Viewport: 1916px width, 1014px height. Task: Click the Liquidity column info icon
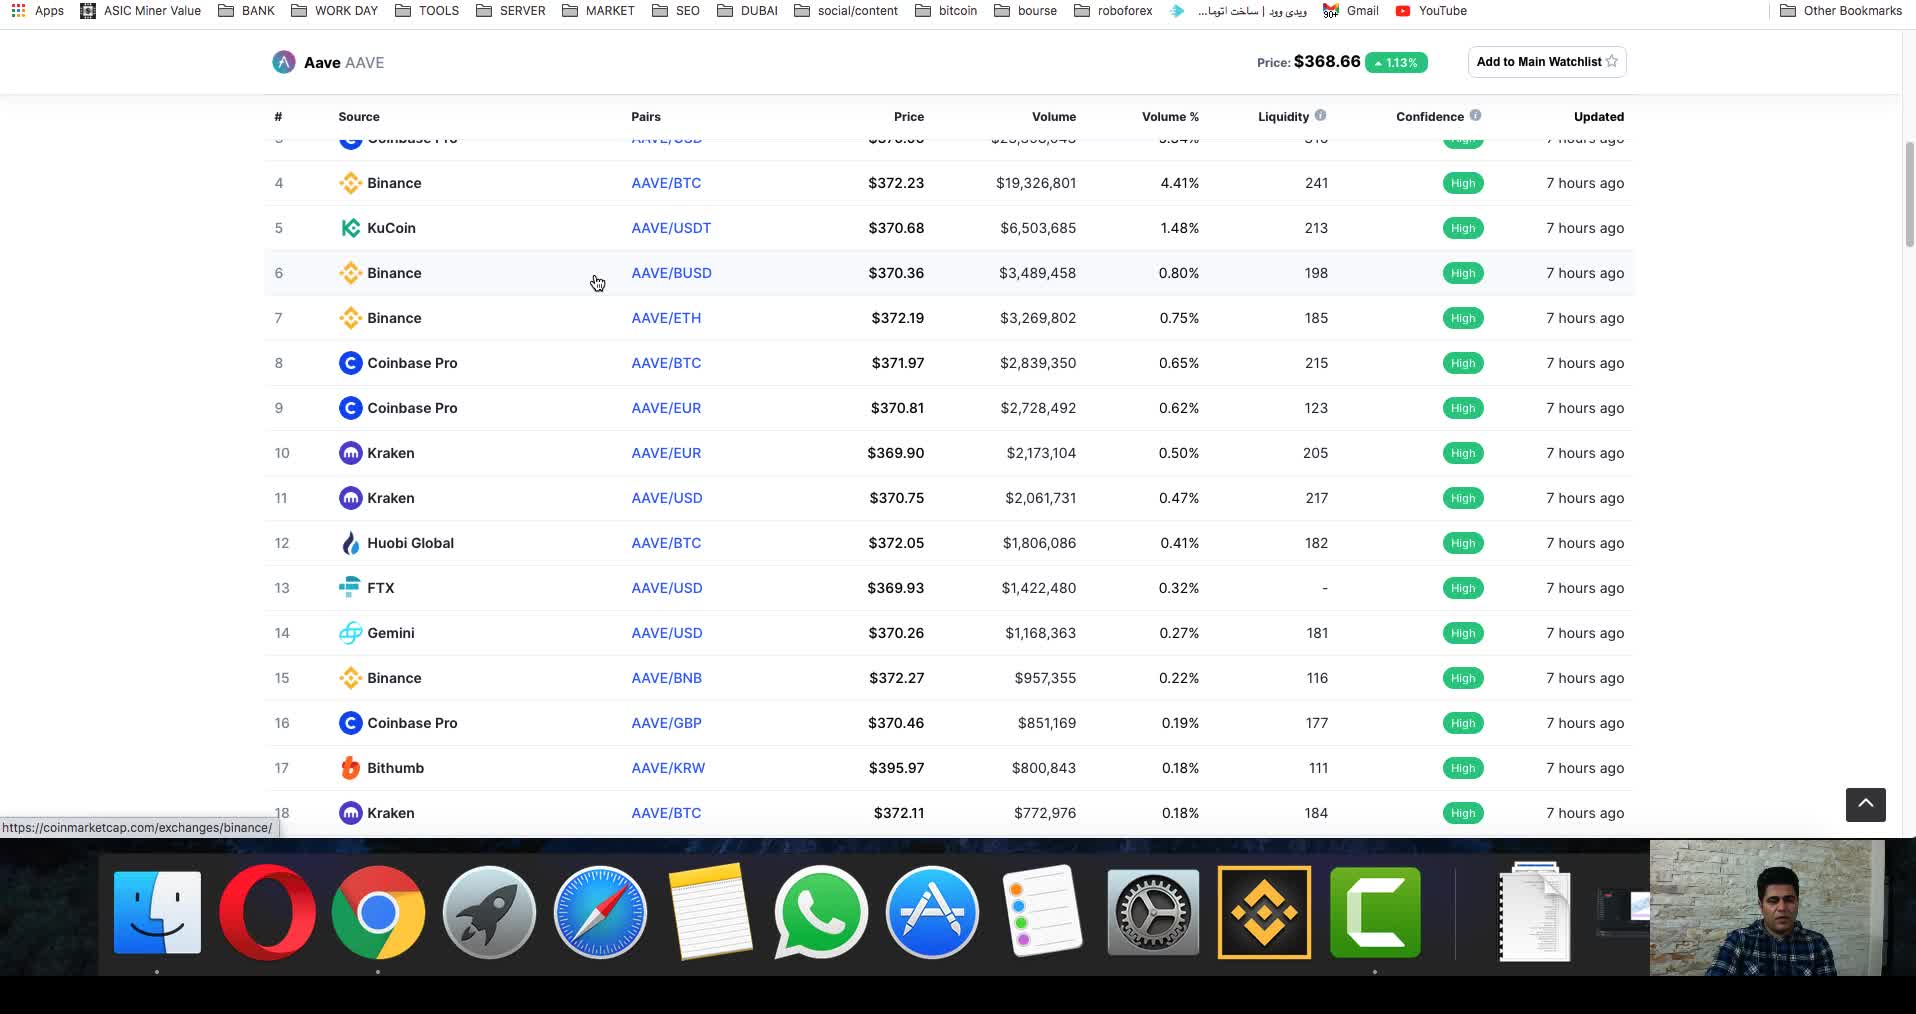1320,116
